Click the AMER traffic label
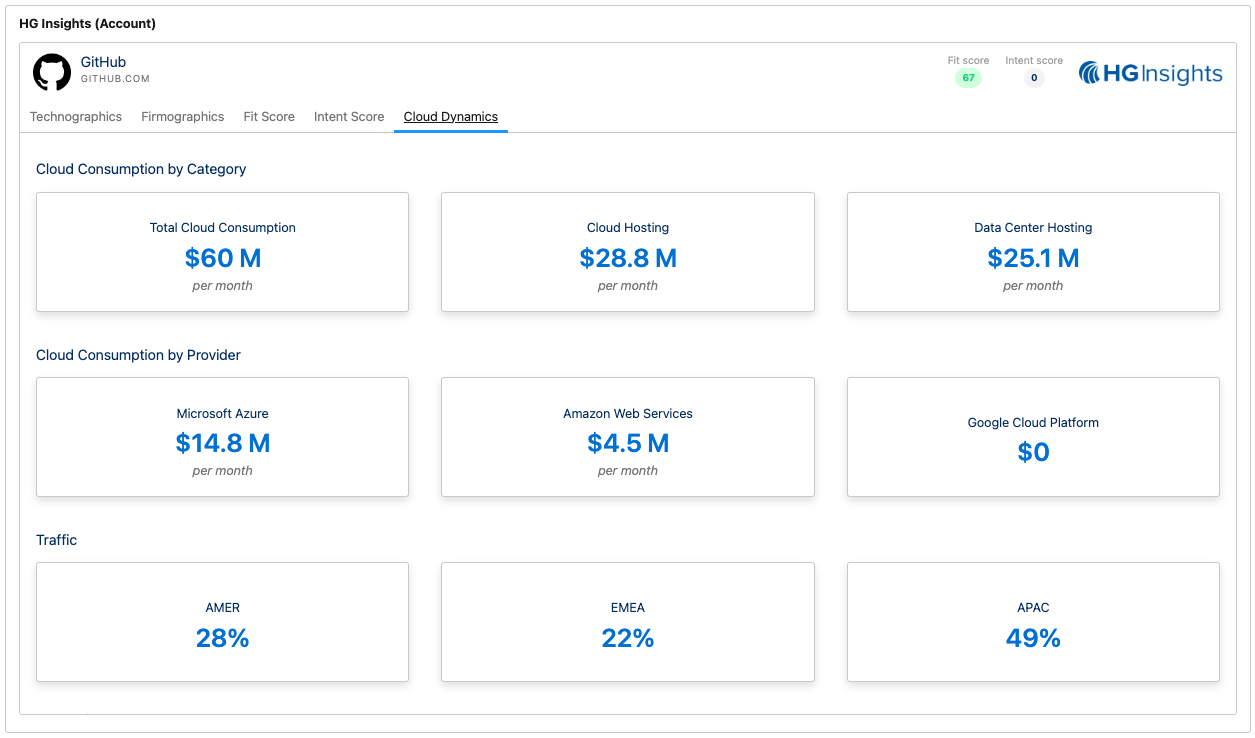The height and width of the screenshot is (738, 1255). point(223,608)
